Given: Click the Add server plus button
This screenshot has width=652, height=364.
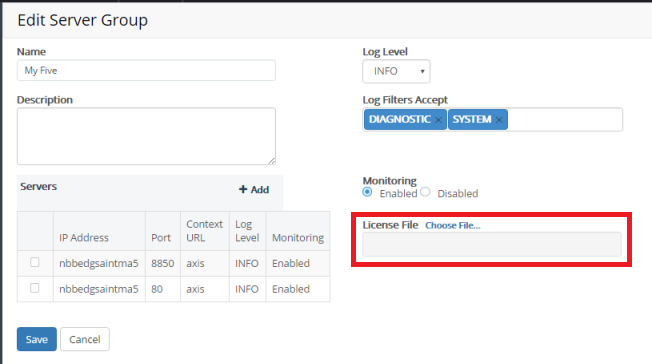Looking at the screenshot, I should (x=254, y=190).
